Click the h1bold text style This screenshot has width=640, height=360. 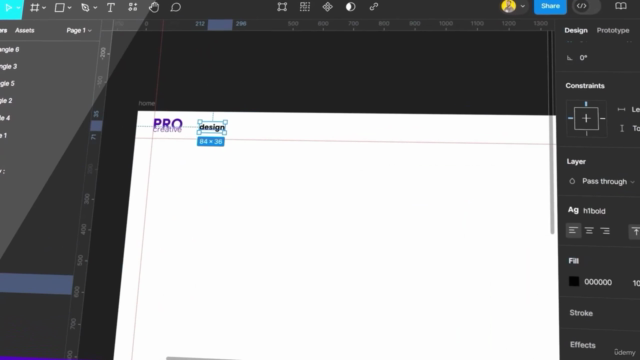click(594, 211)
